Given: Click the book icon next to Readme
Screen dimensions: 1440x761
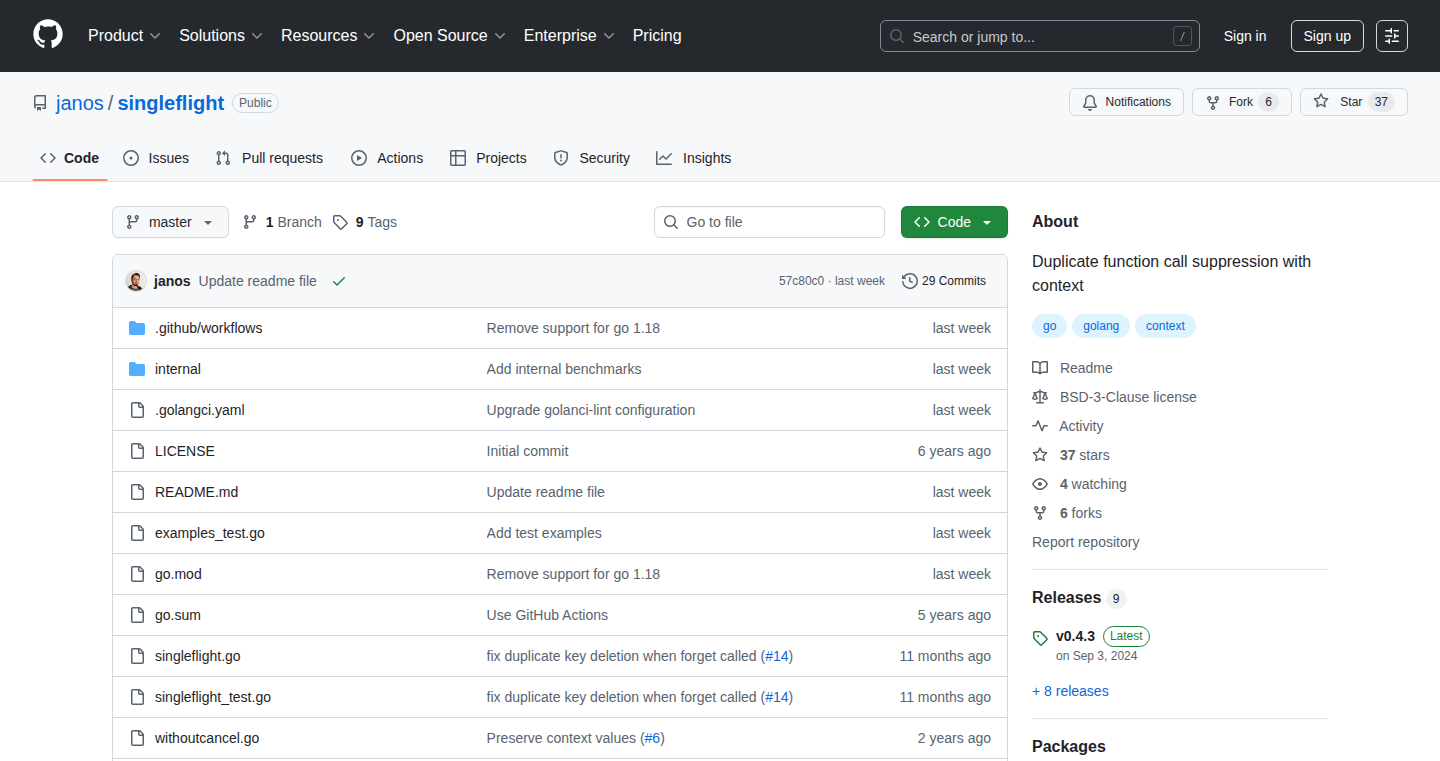Looking at the screenshot, I should [x=1040, y=368].
